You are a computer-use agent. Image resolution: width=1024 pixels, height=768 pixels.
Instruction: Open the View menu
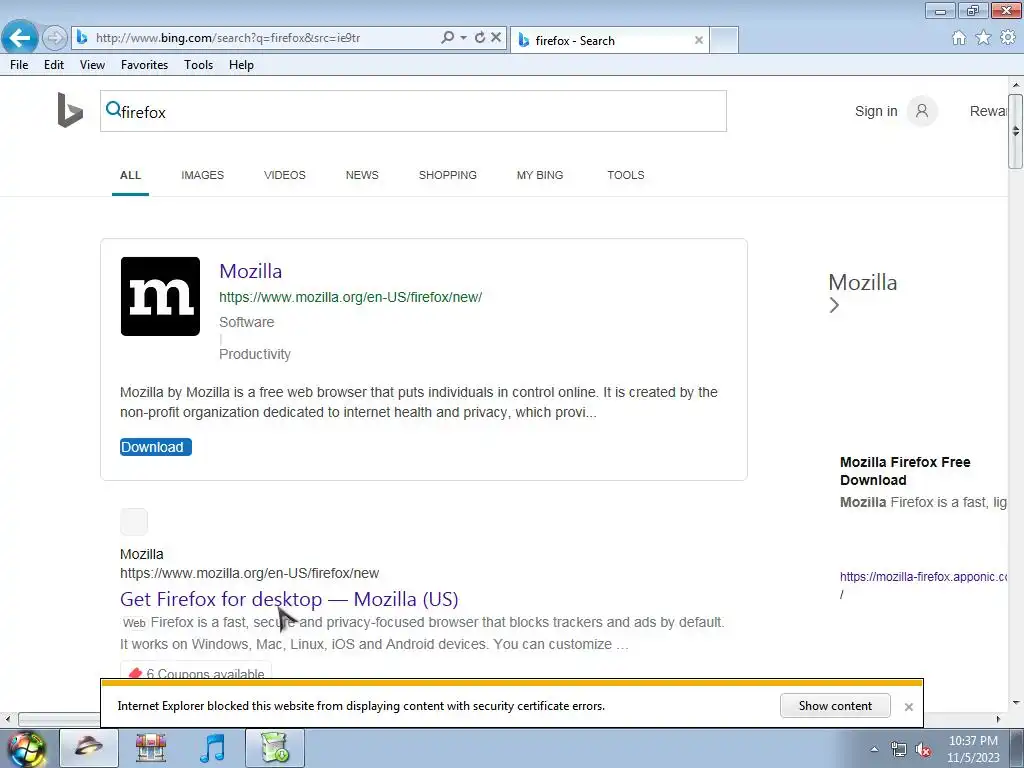92,65
